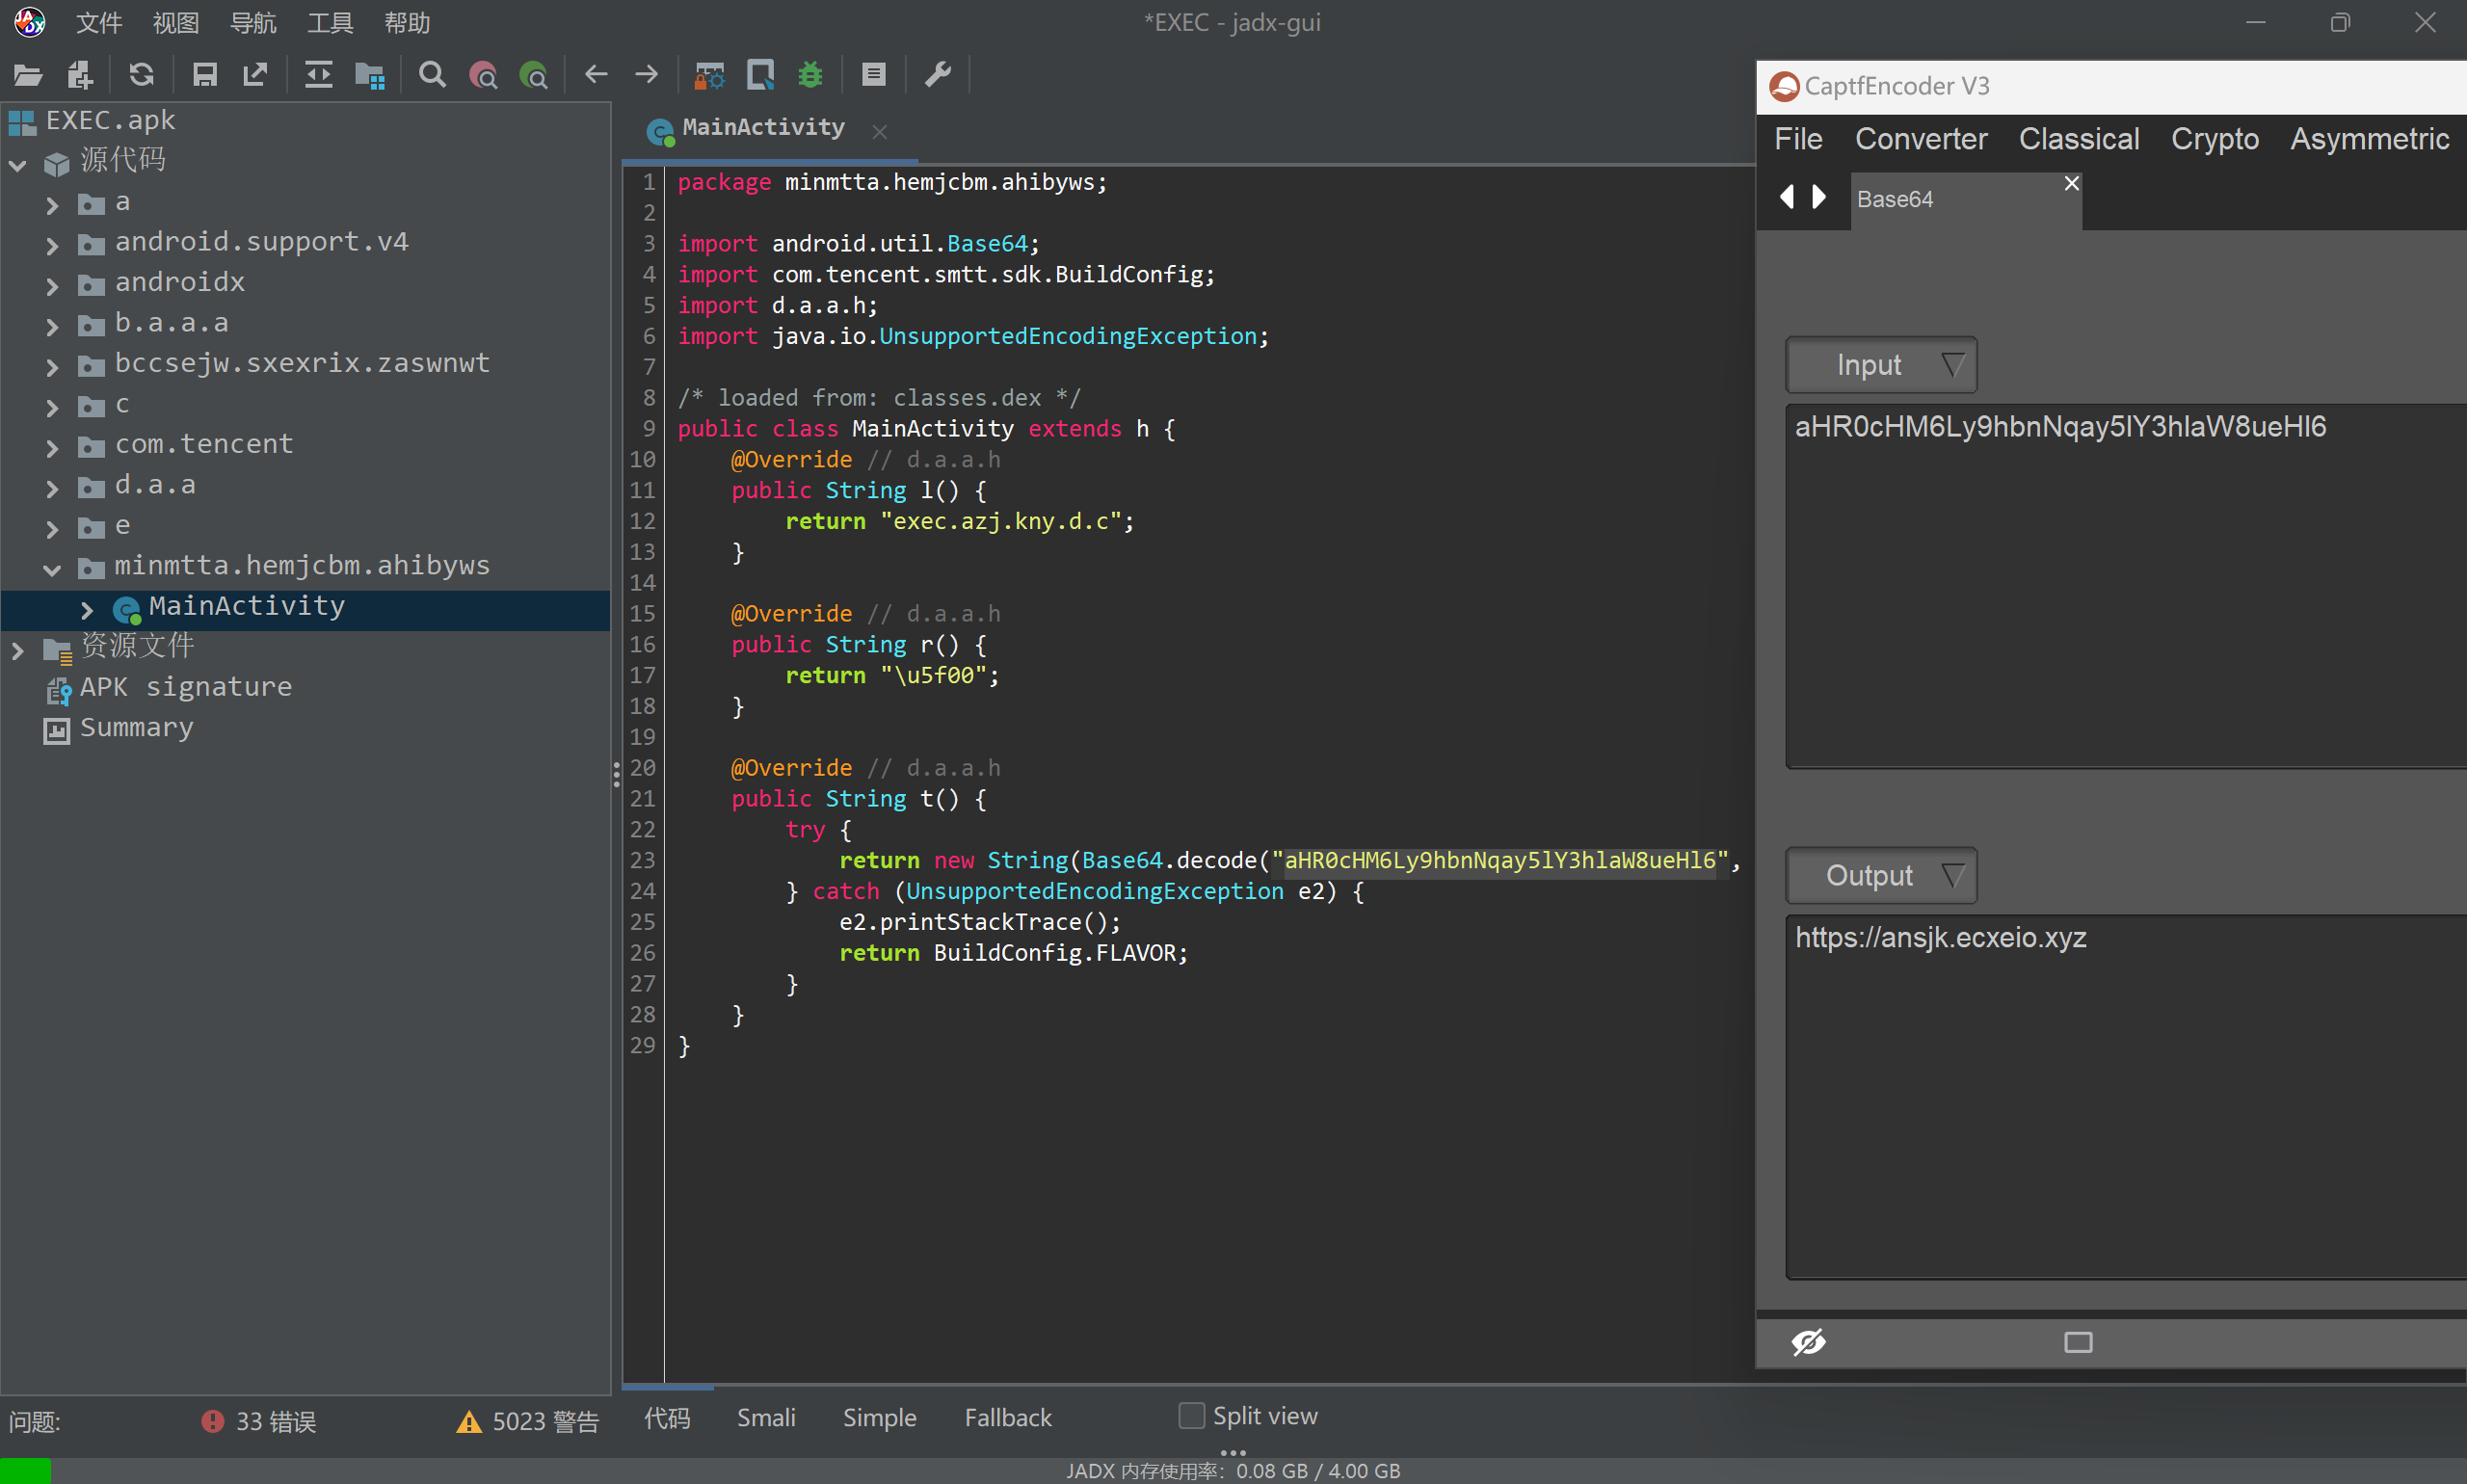2467x1484 pixels.
Task: Open the 文件 menu
Action: point(98,22)
